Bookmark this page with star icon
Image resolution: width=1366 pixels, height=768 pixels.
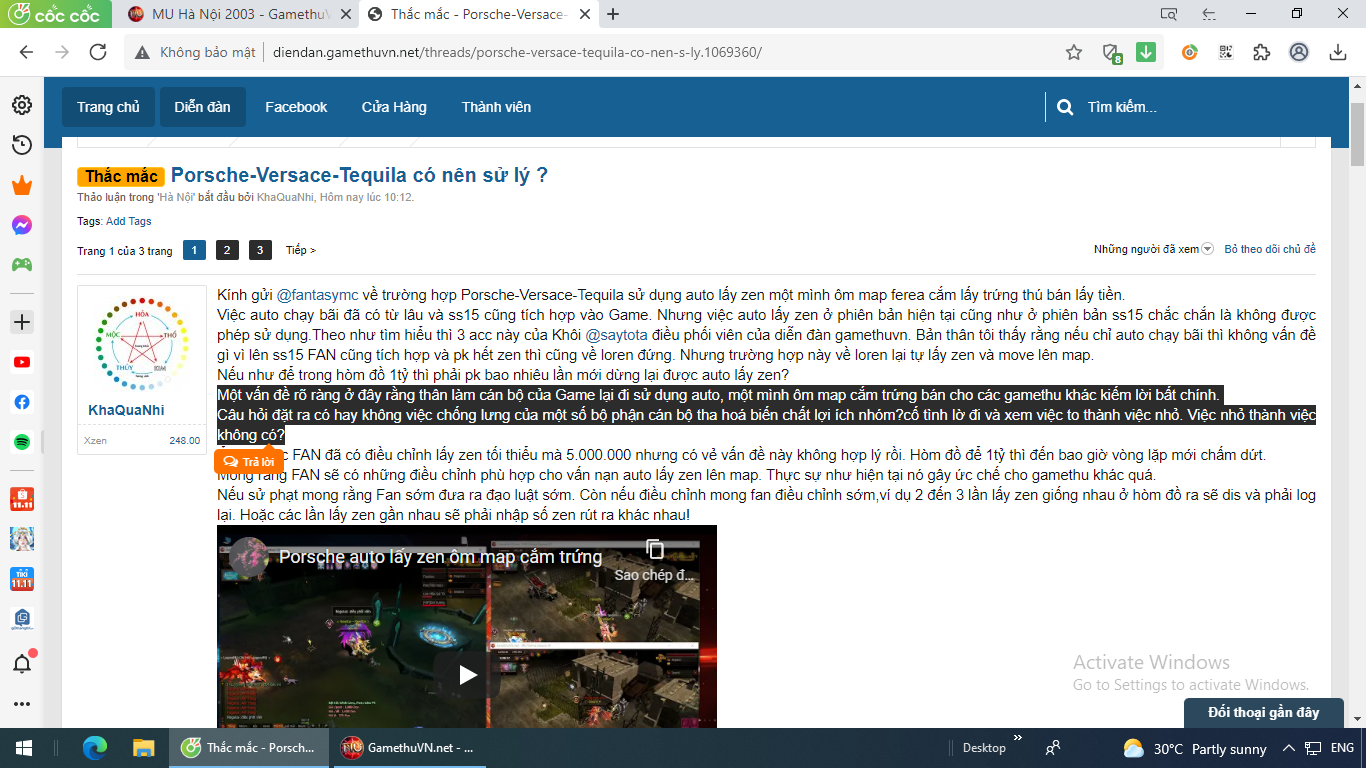[x=1074, y=52]
